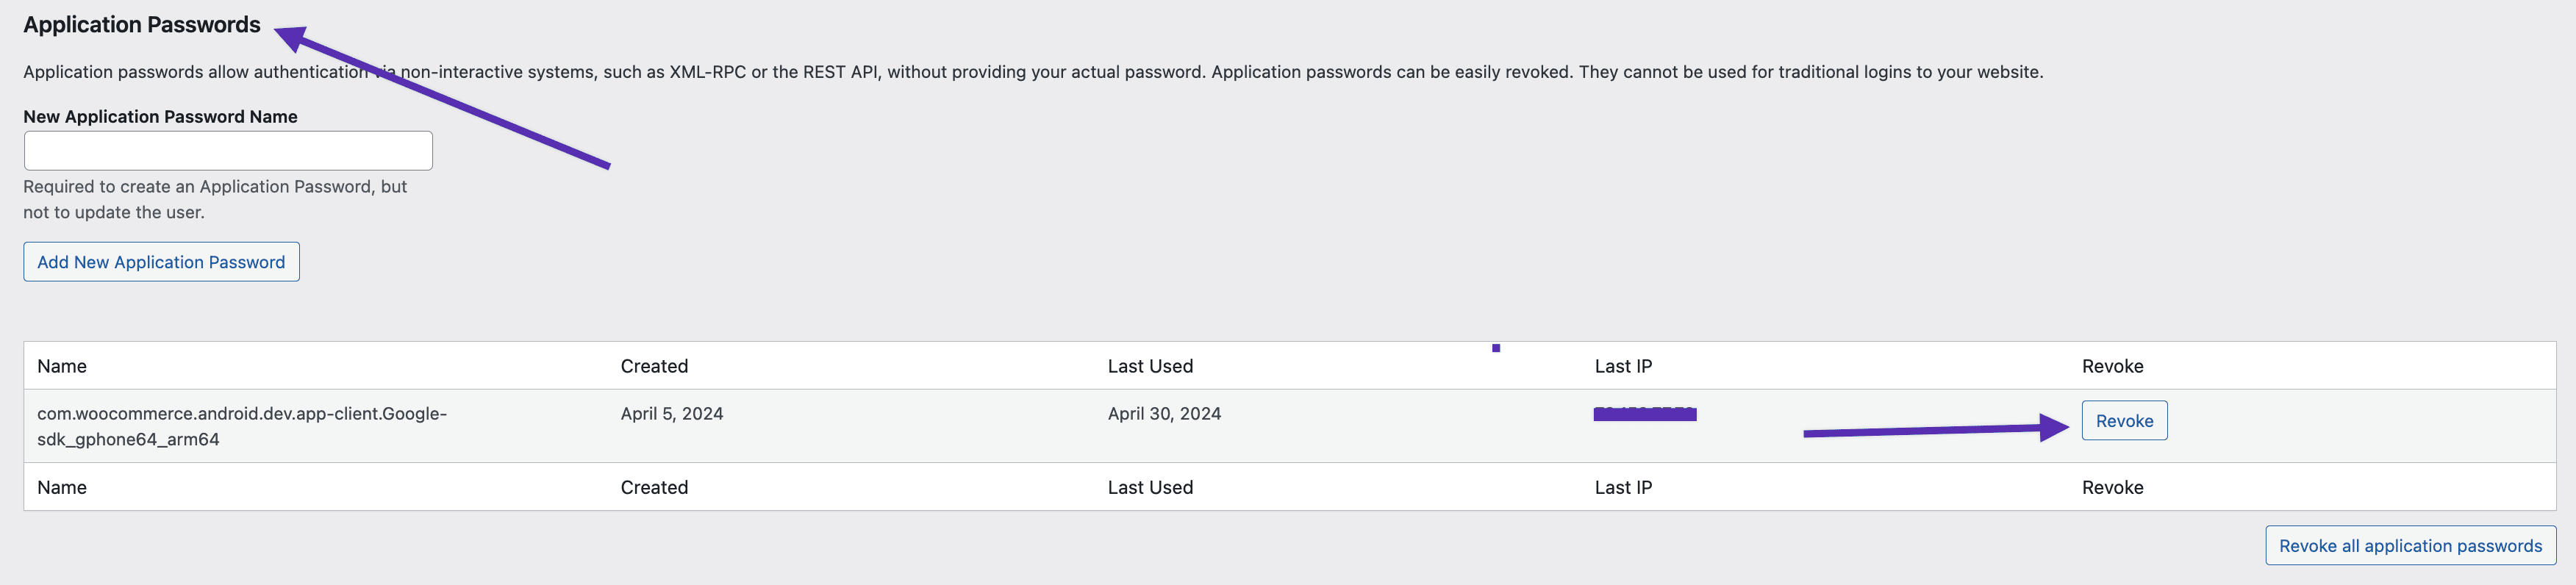Image resolution: width=2576 pixels, height=585 pixels.
Task: Click the New Application Password Name field
Action: pyautogui.click(x=228, y=149)
